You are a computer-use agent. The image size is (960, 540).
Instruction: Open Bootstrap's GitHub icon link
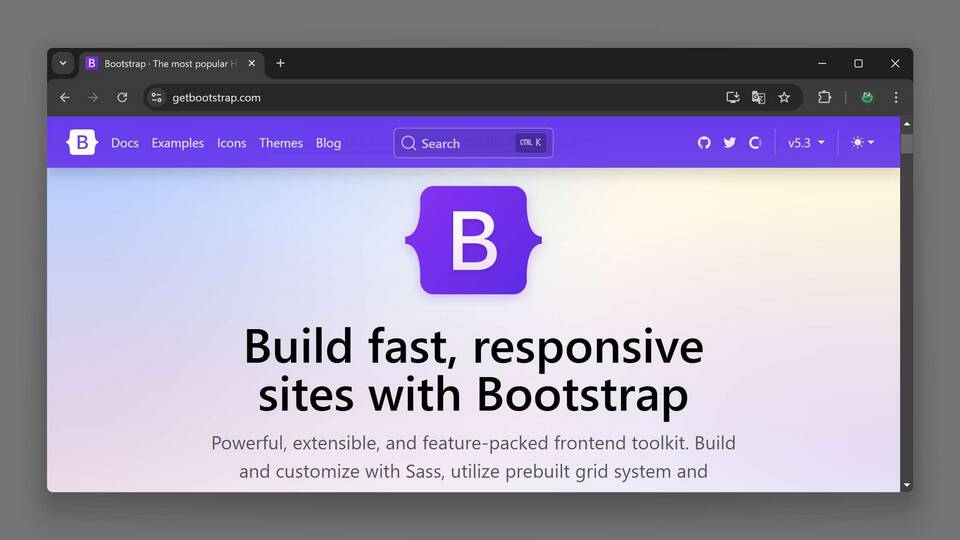704,143
